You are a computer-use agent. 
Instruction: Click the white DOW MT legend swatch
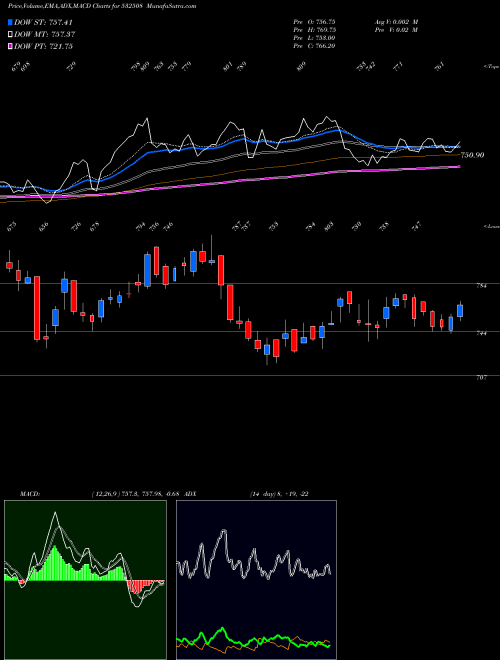click(x=11, y=34)
